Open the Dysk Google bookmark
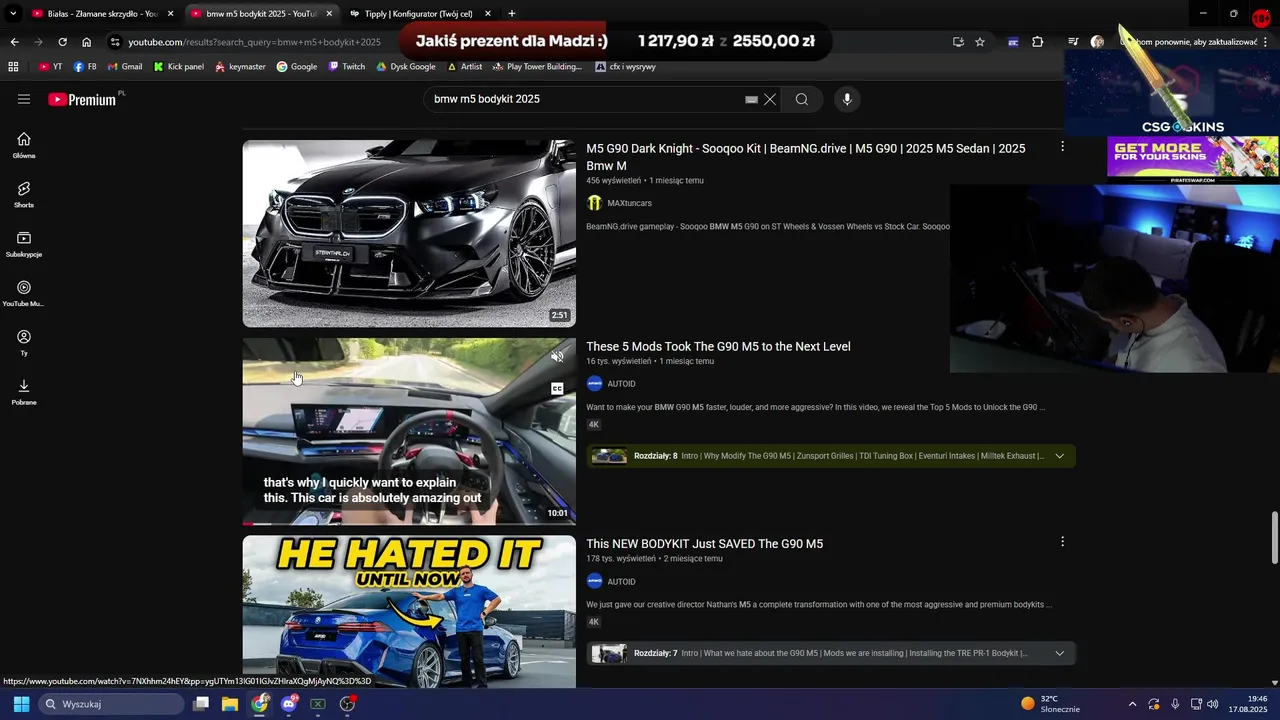 click(406, 67)
